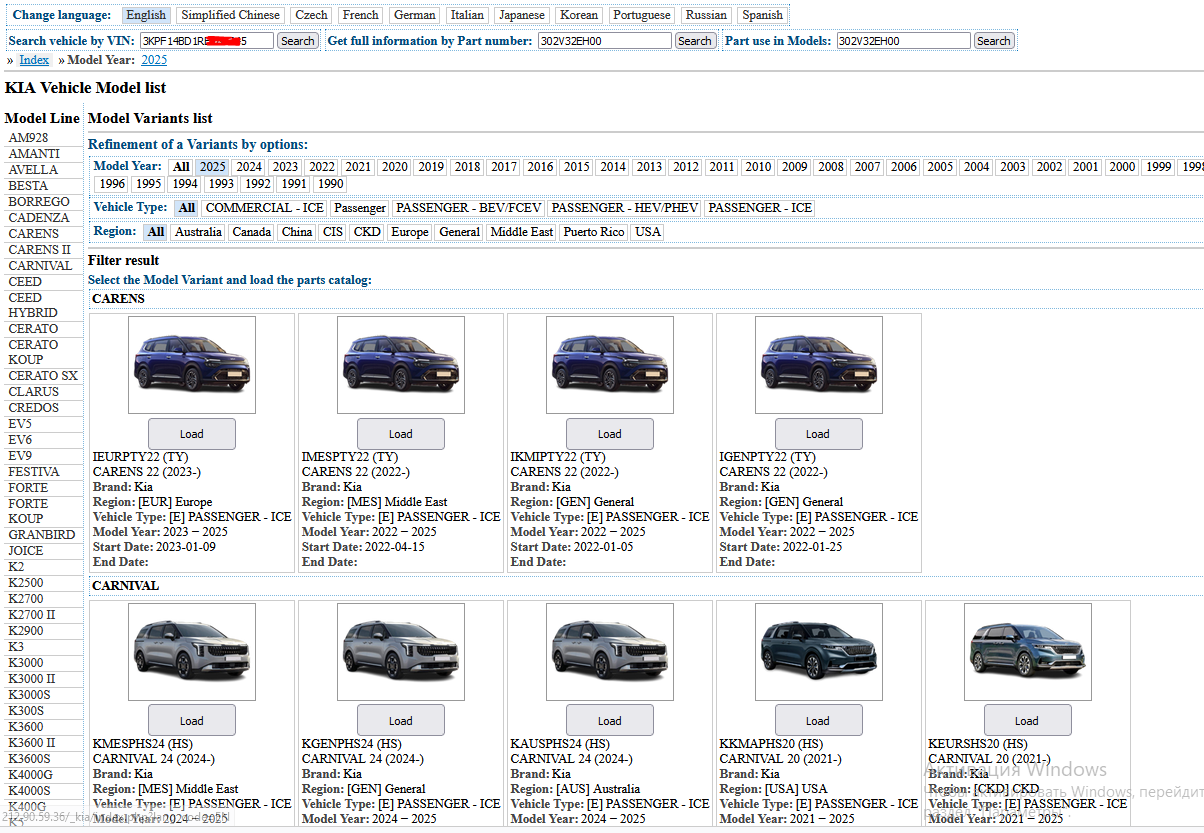
Task: Select CLARUS in Model Line list
Action: pos(33,392)
